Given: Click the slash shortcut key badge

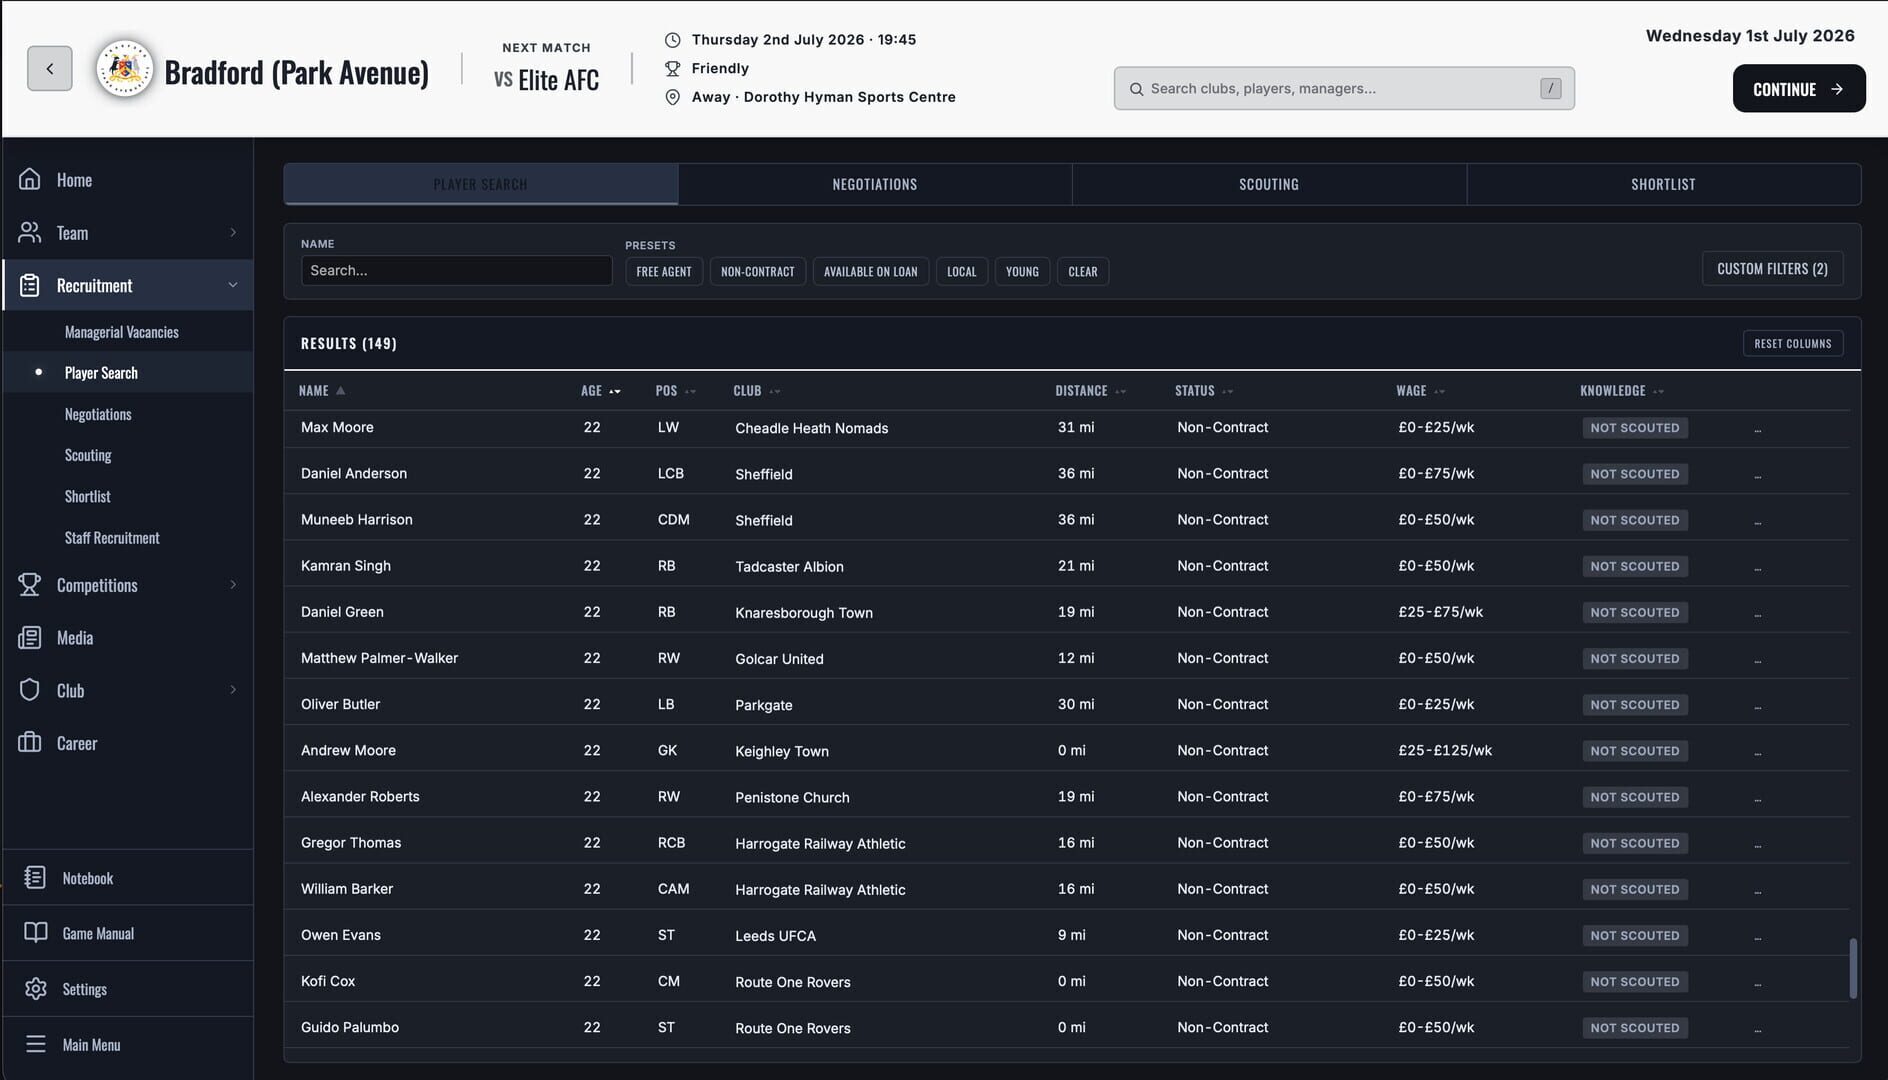Looking at the screenshot, I should (x=1551, y=88).
